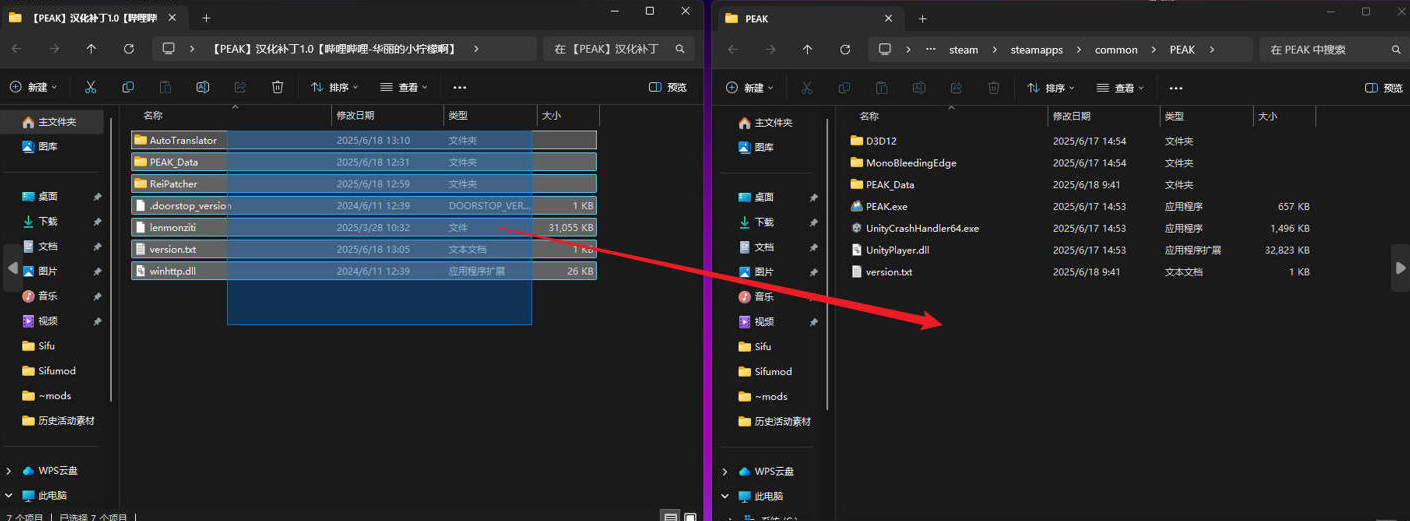Select the PEAK tab title
1410x521 pixels.
point(757,18)
